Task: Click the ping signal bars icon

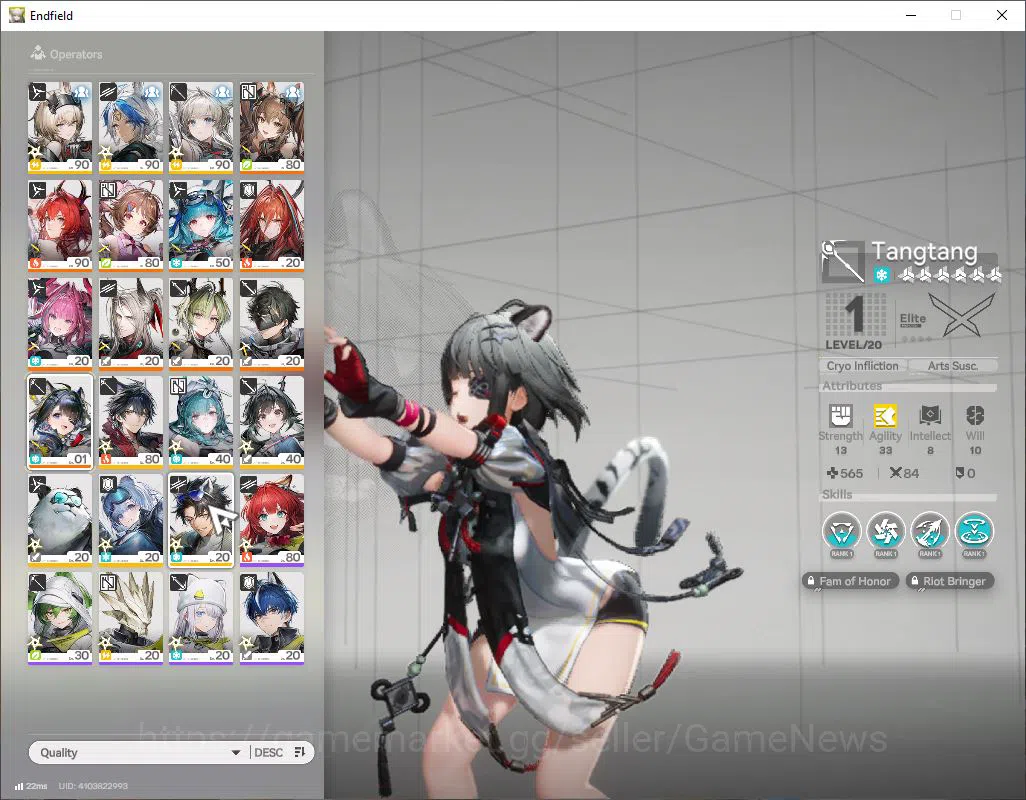Action: (x=19, y=786)
